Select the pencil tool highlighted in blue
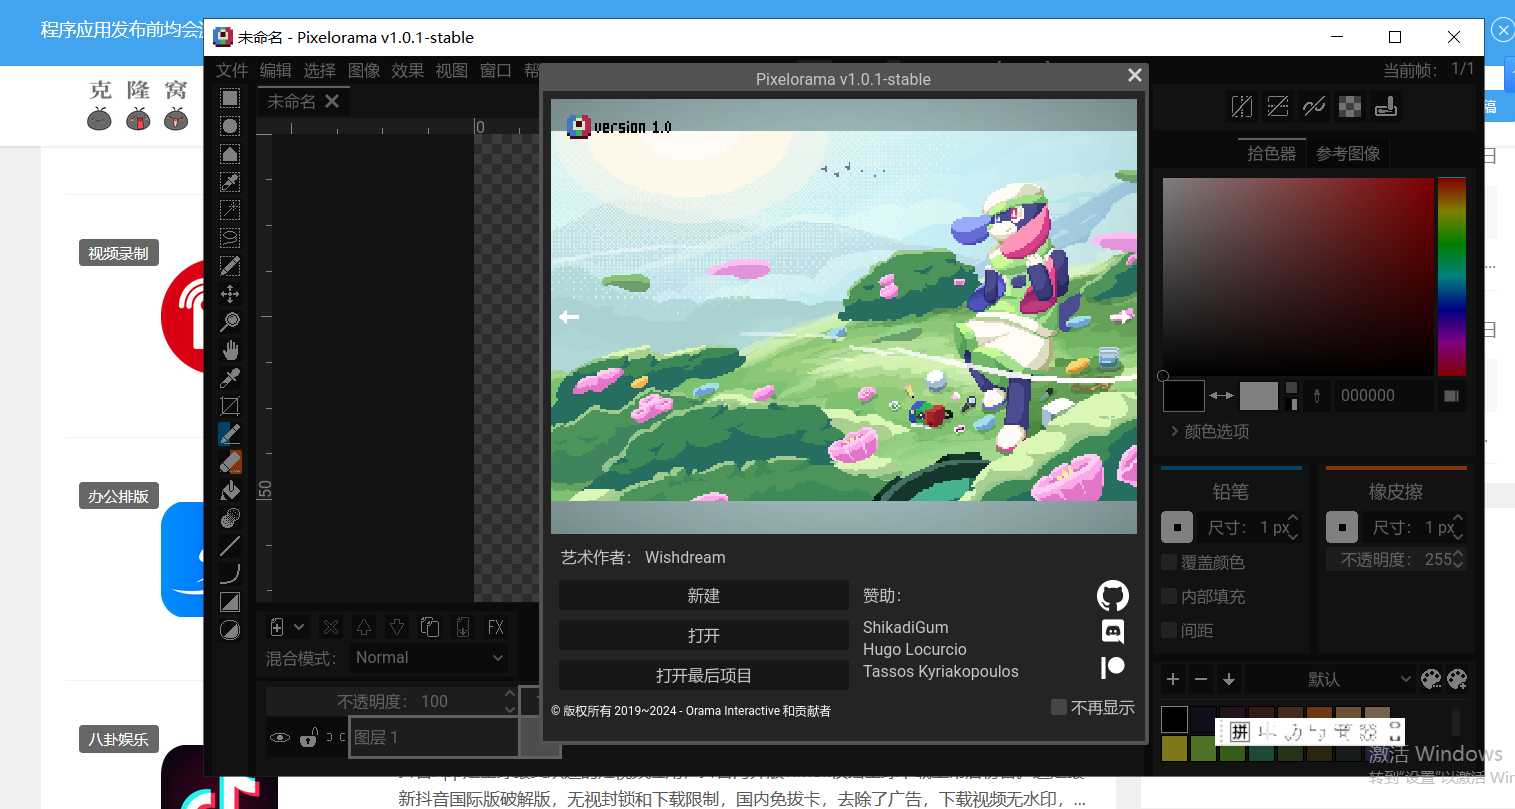The width and height of the screenshot is (1515, 809). coord(230,434)
